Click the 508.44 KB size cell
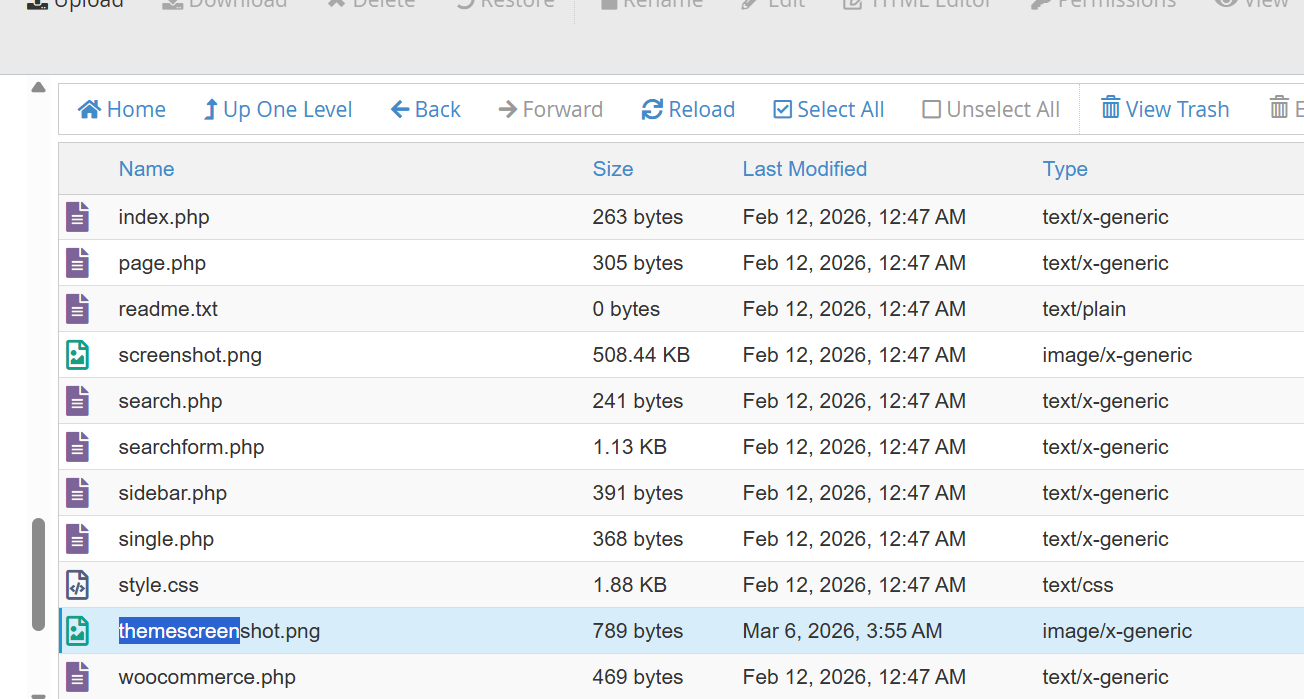The width and height of the screenshot is (1304, 699). click(x=641, y=355)
